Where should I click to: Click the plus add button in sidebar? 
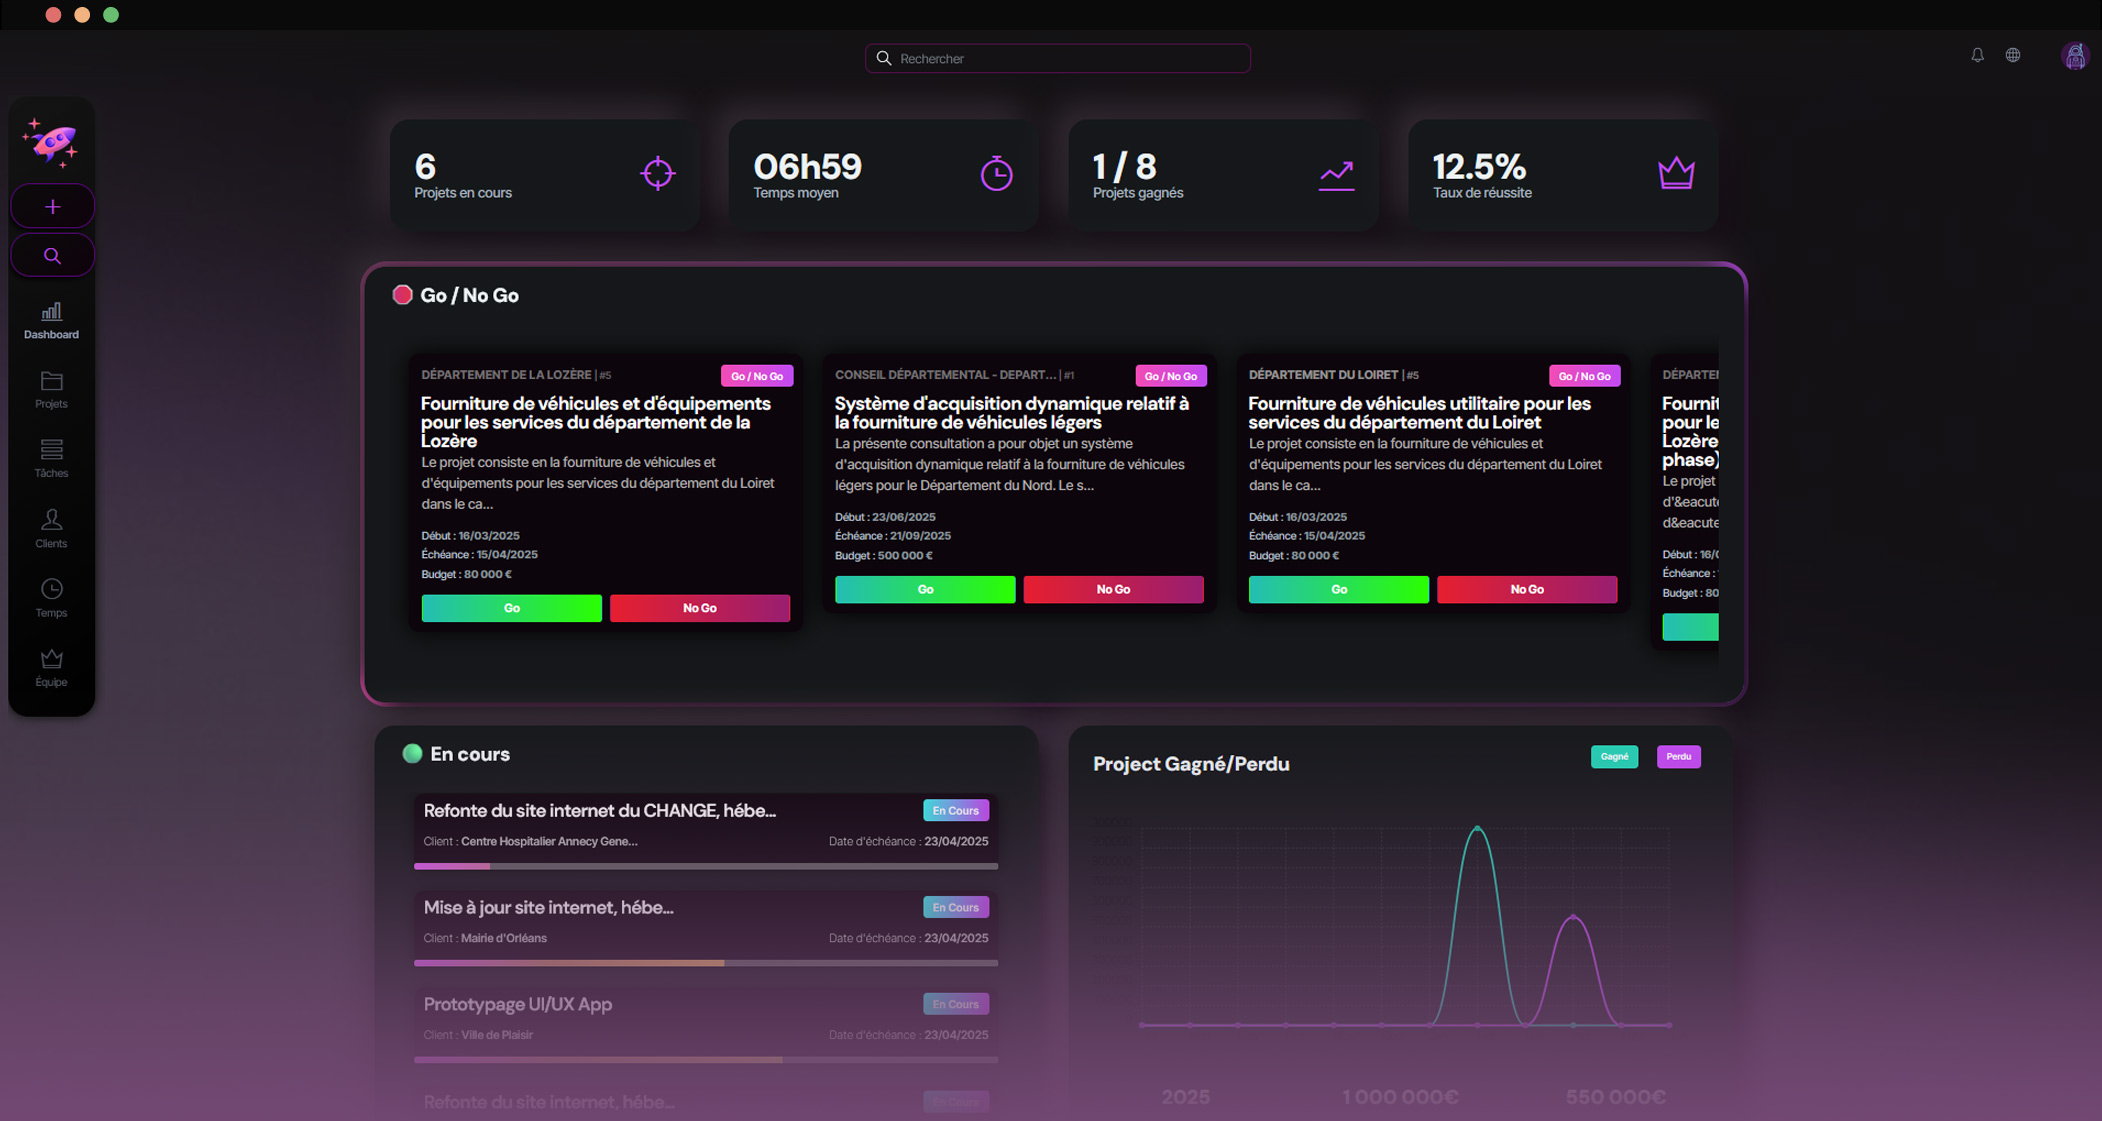tap(52, 207)
